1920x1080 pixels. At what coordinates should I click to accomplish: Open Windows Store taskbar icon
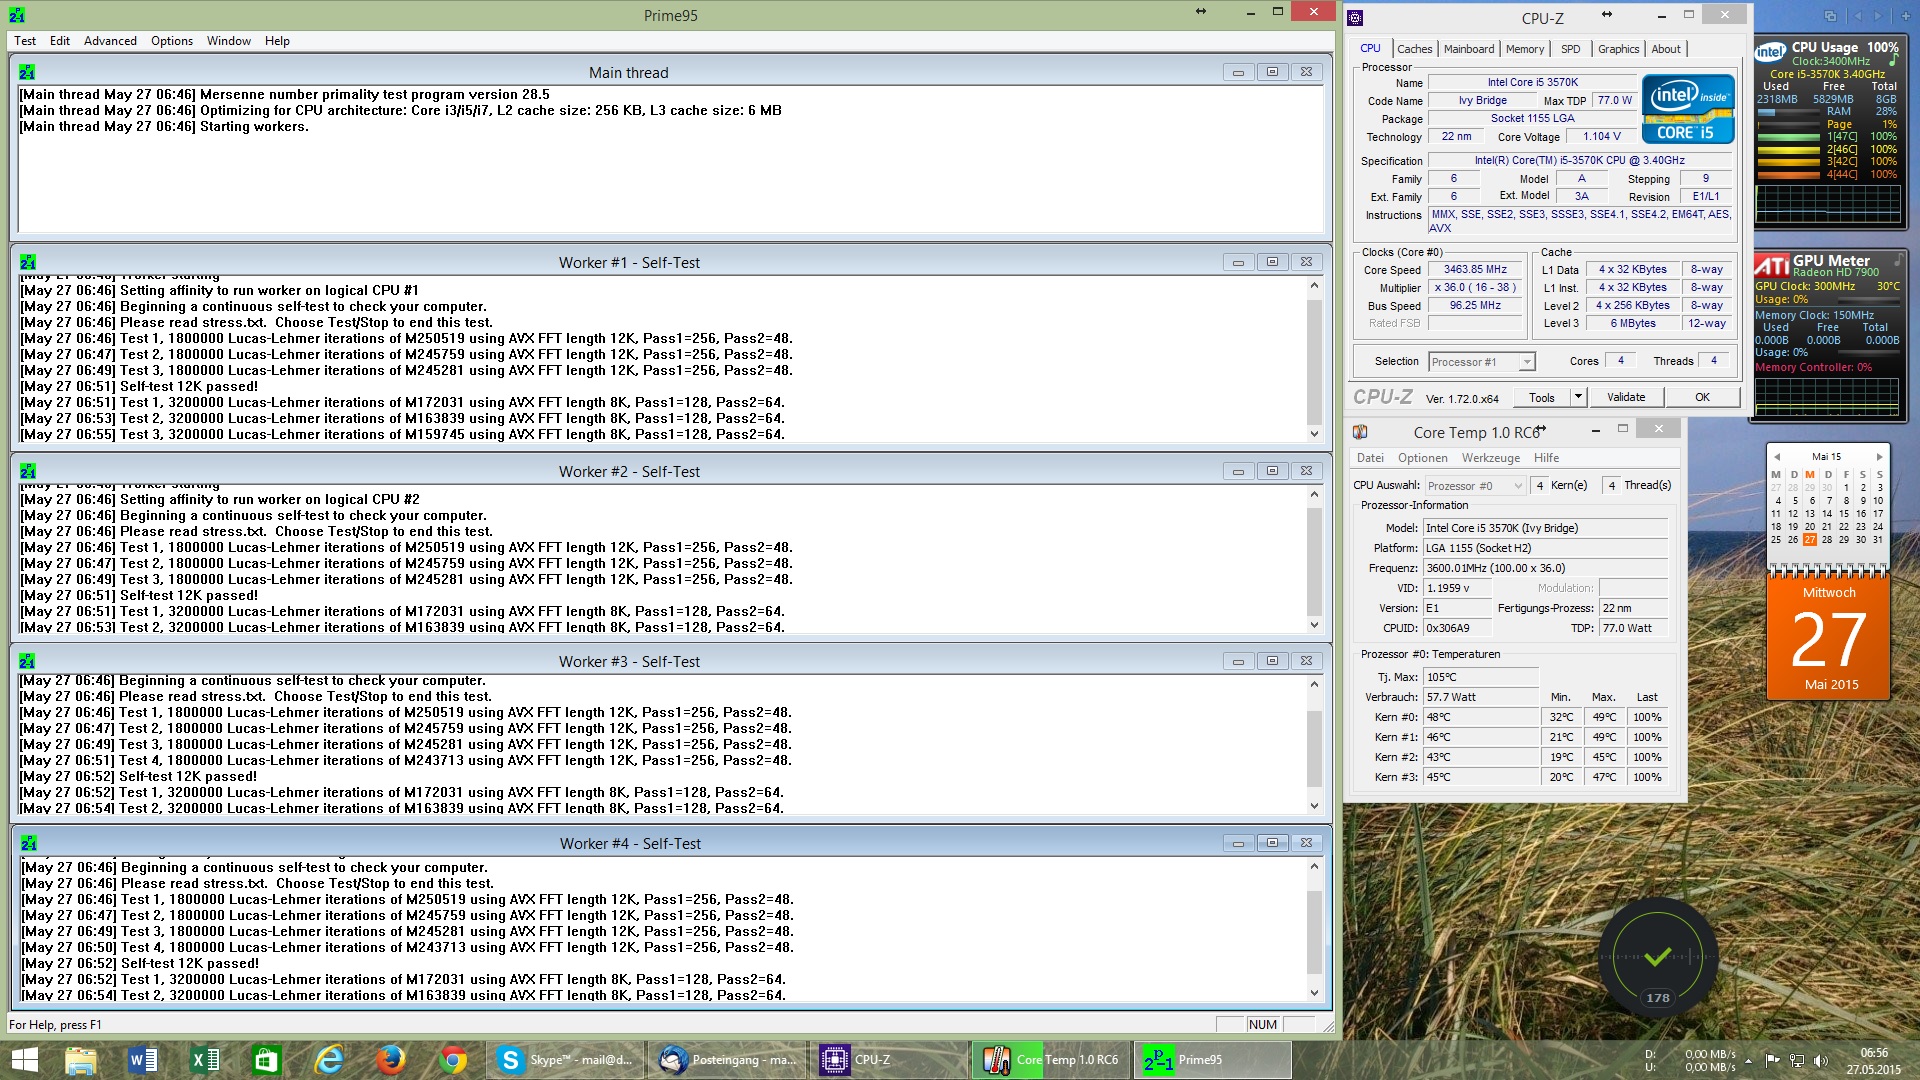click(267, 1060)
